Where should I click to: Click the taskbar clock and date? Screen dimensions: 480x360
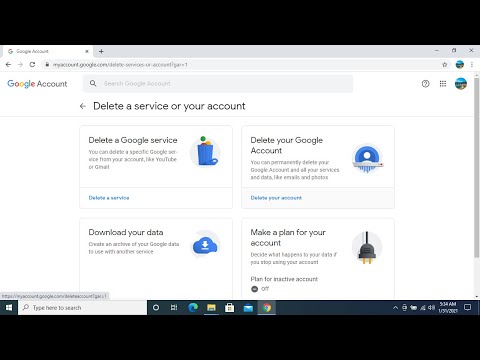[448, 307]
